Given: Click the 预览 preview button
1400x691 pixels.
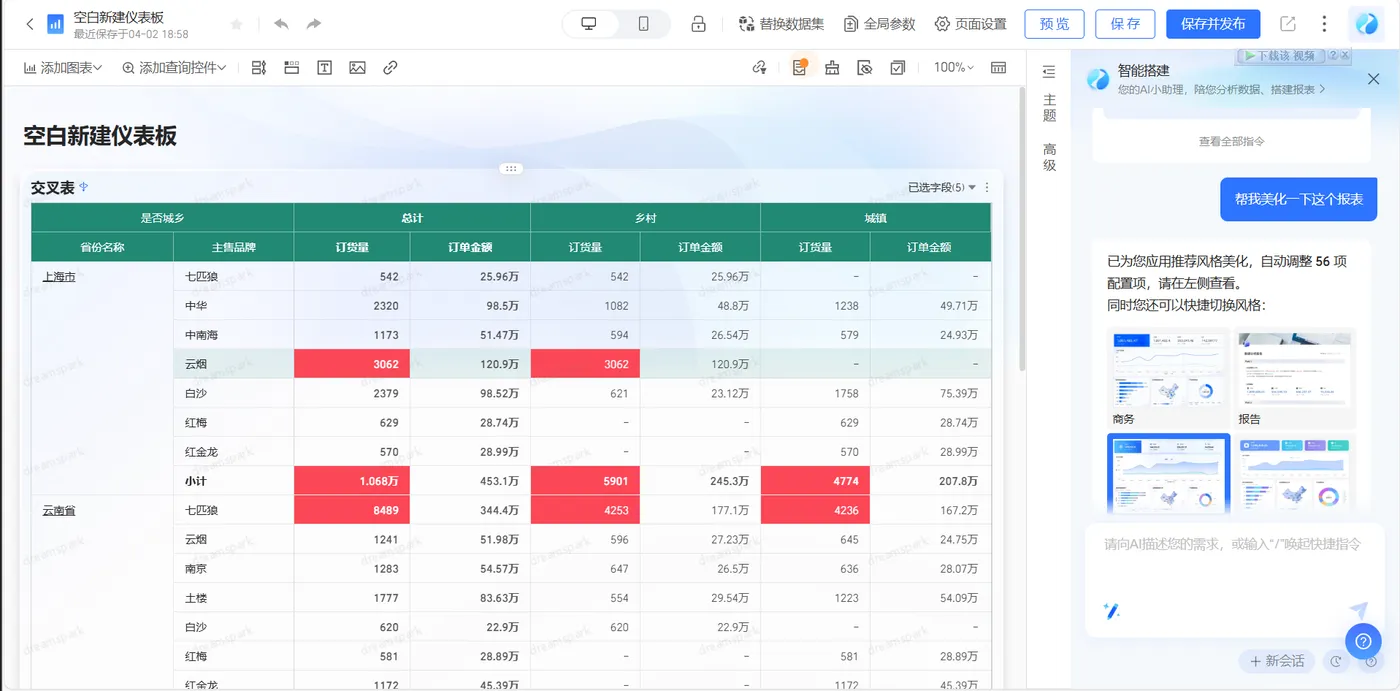Looking at the screenshot, I should tap(1055, 24).
